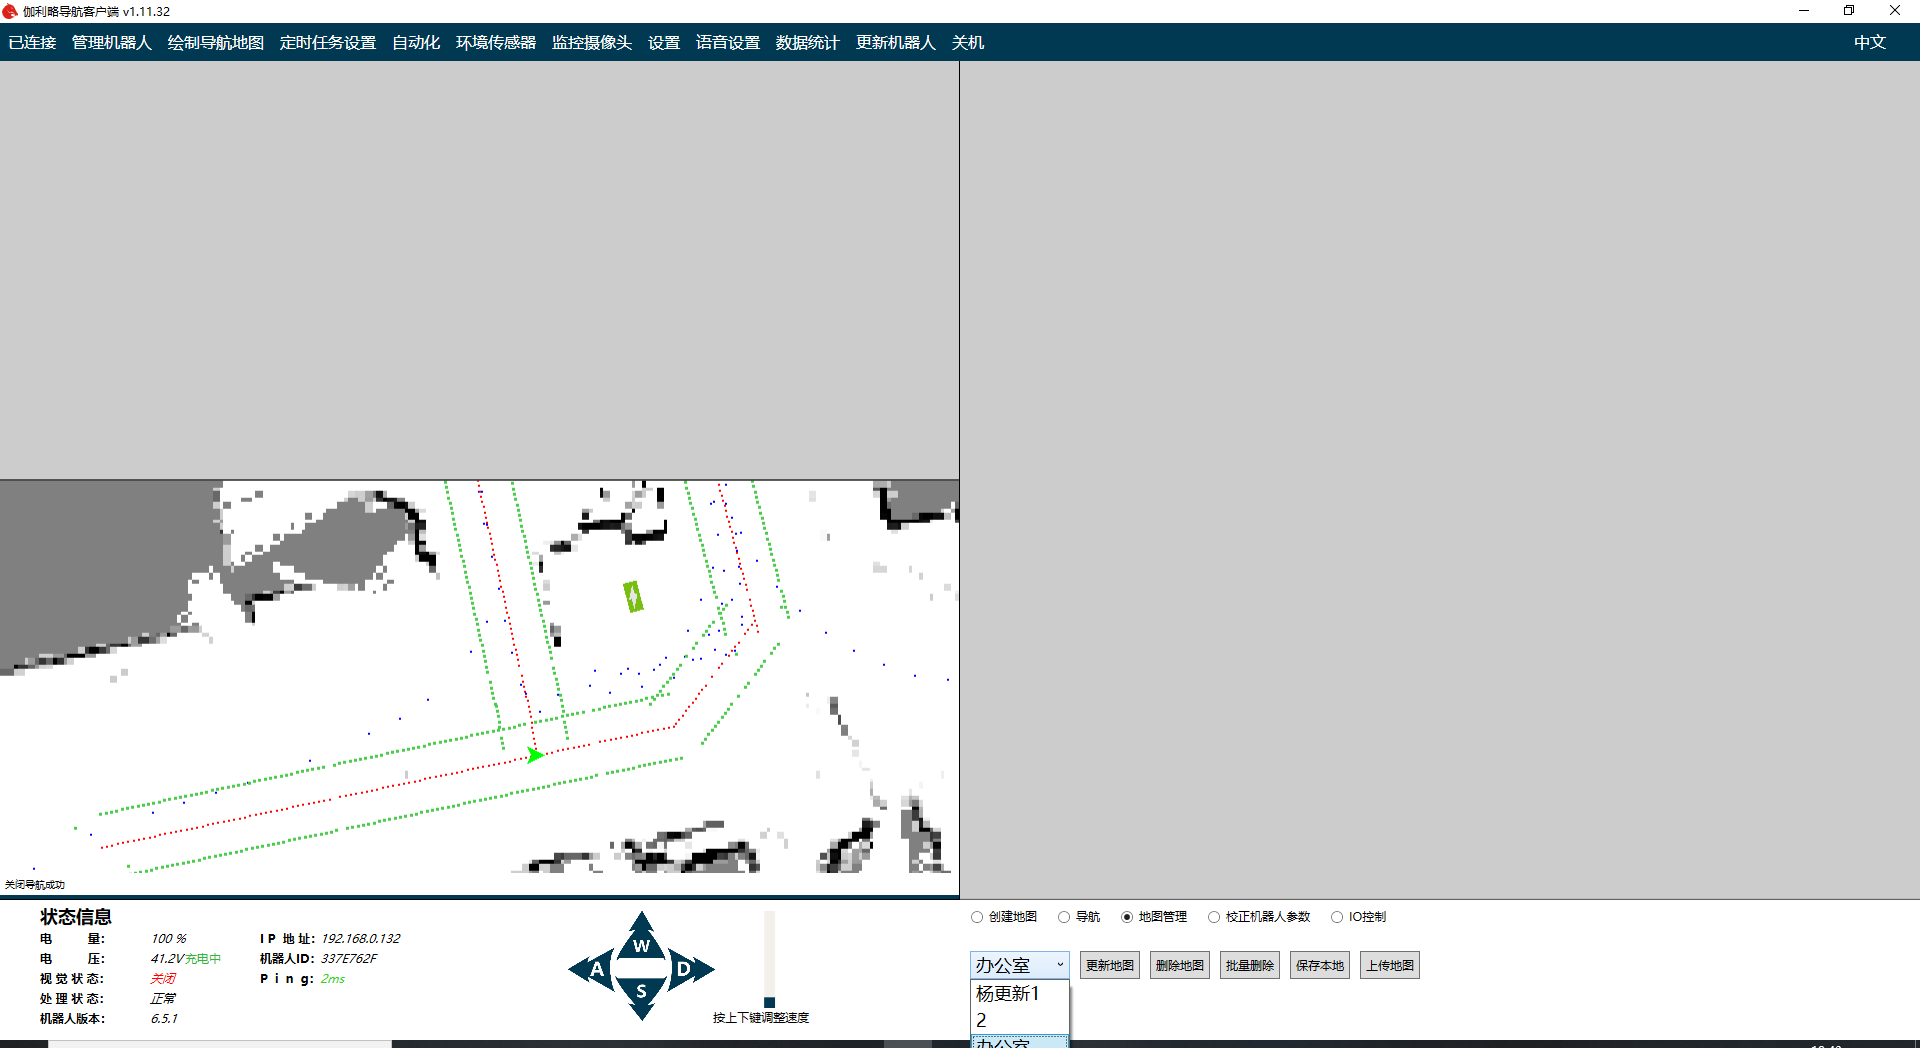This screenshot has height=1048, width=1920.
Task: Select the 导航 radio button
Action: tap(1064, 917)
